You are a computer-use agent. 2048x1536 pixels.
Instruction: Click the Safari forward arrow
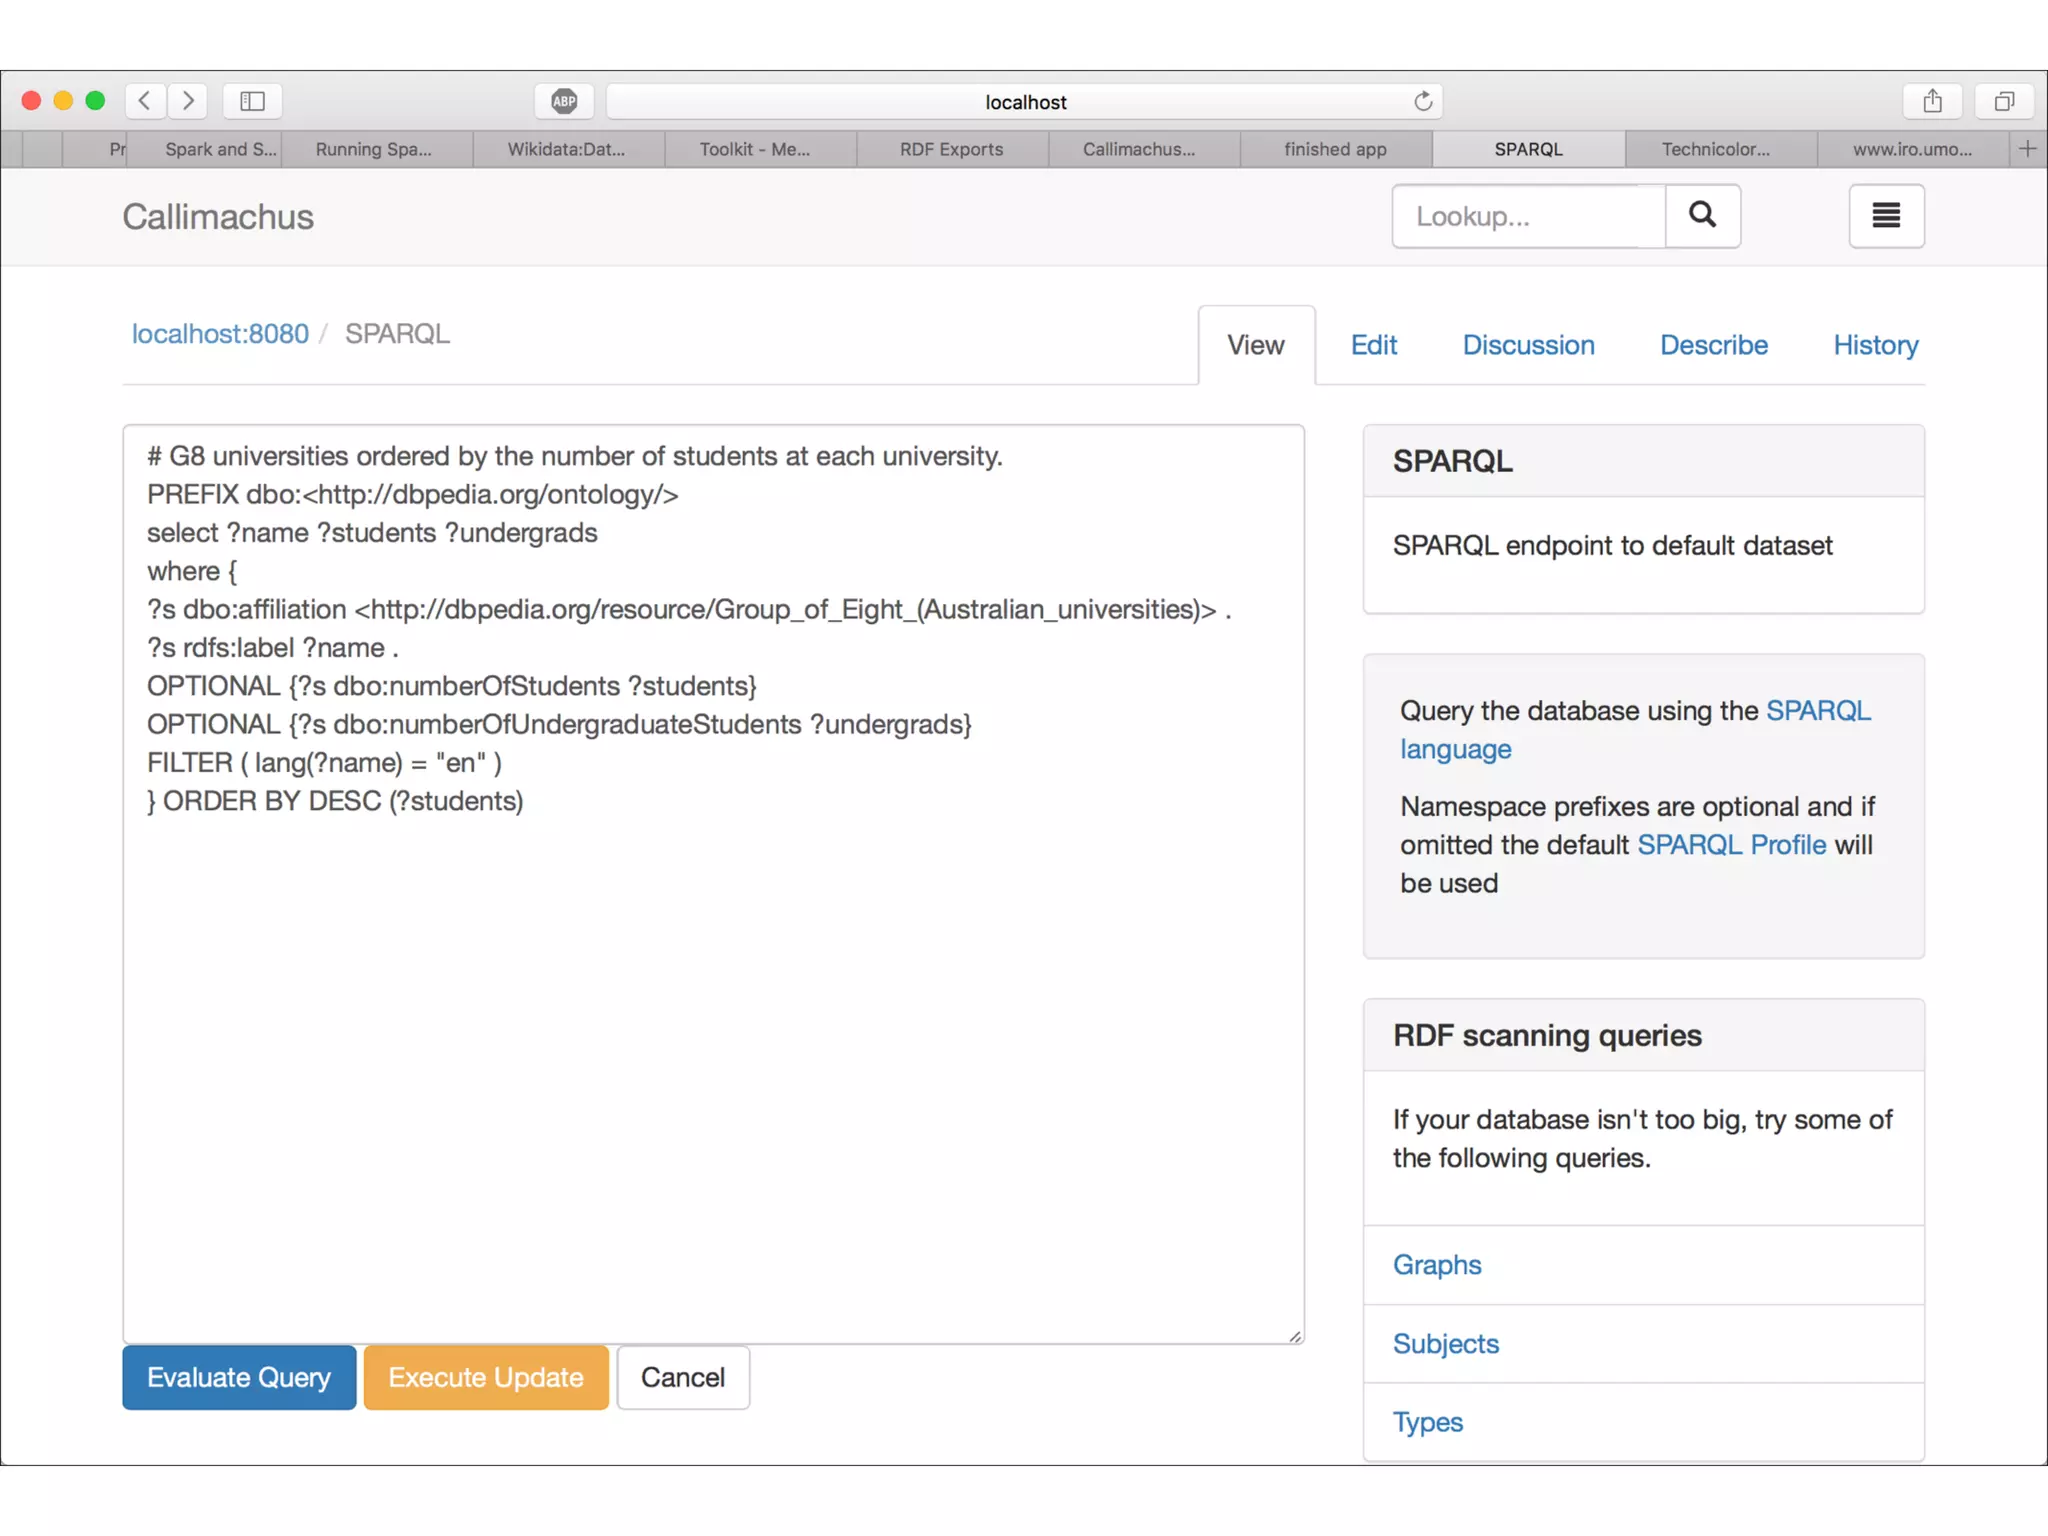[x=188, y=101]
